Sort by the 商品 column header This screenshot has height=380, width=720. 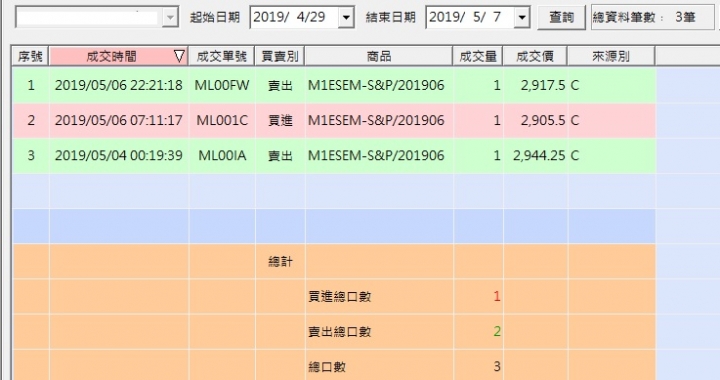(379, 56)
